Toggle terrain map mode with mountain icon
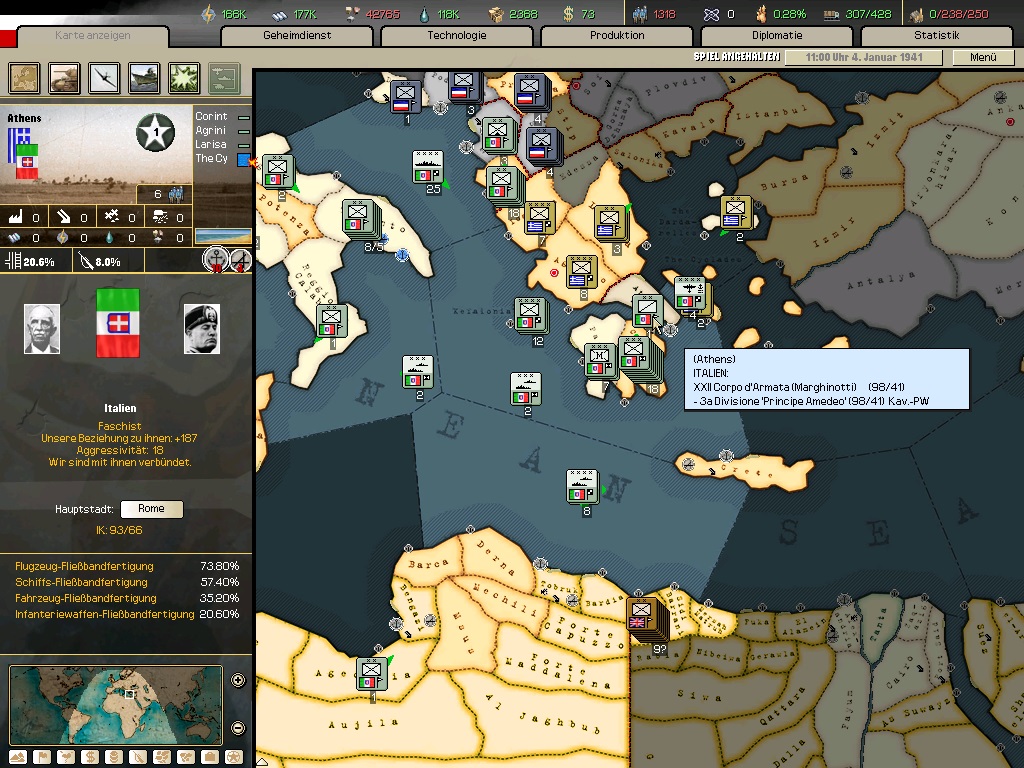The image size is (1024, 768). 18,757
